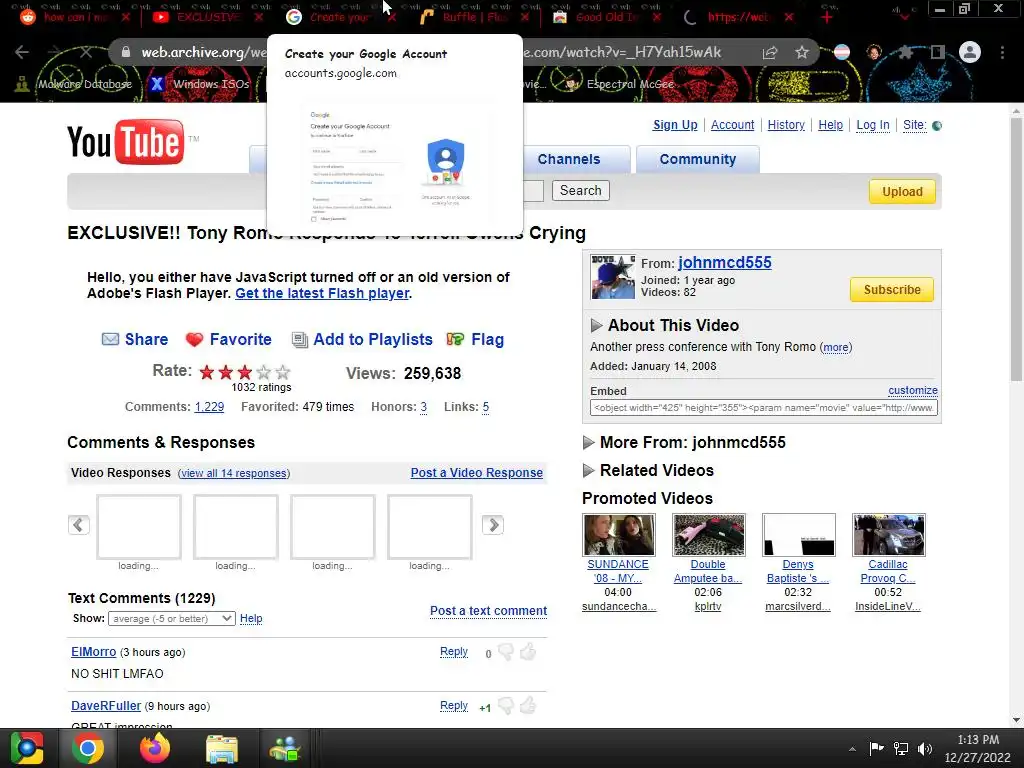Open the Espectral McGee bookmark
1024x768 pixels.
(620, 84)
